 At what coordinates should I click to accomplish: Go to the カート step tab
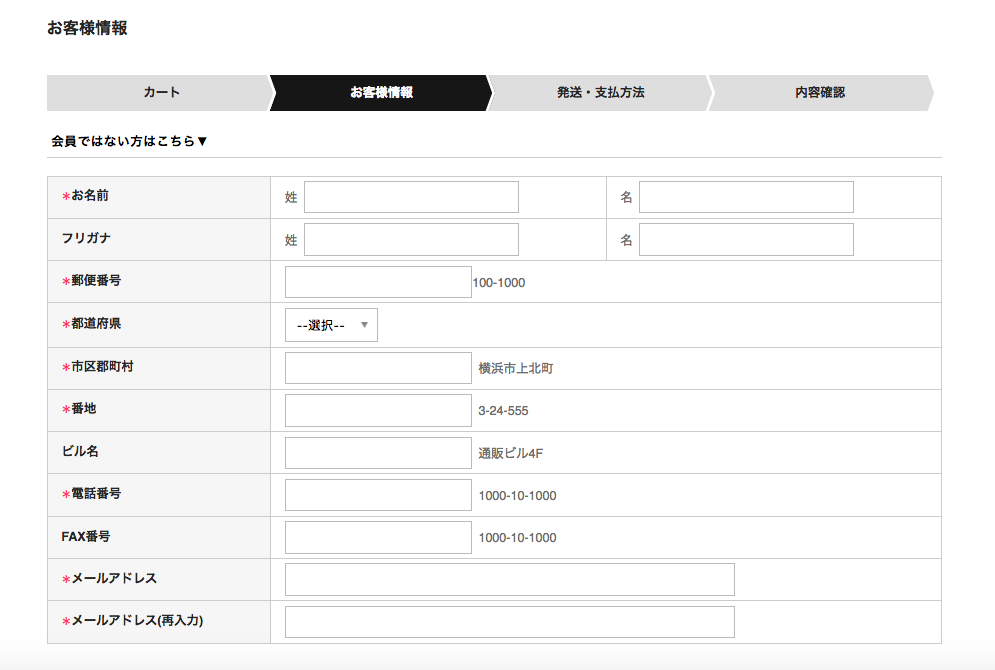161,93
